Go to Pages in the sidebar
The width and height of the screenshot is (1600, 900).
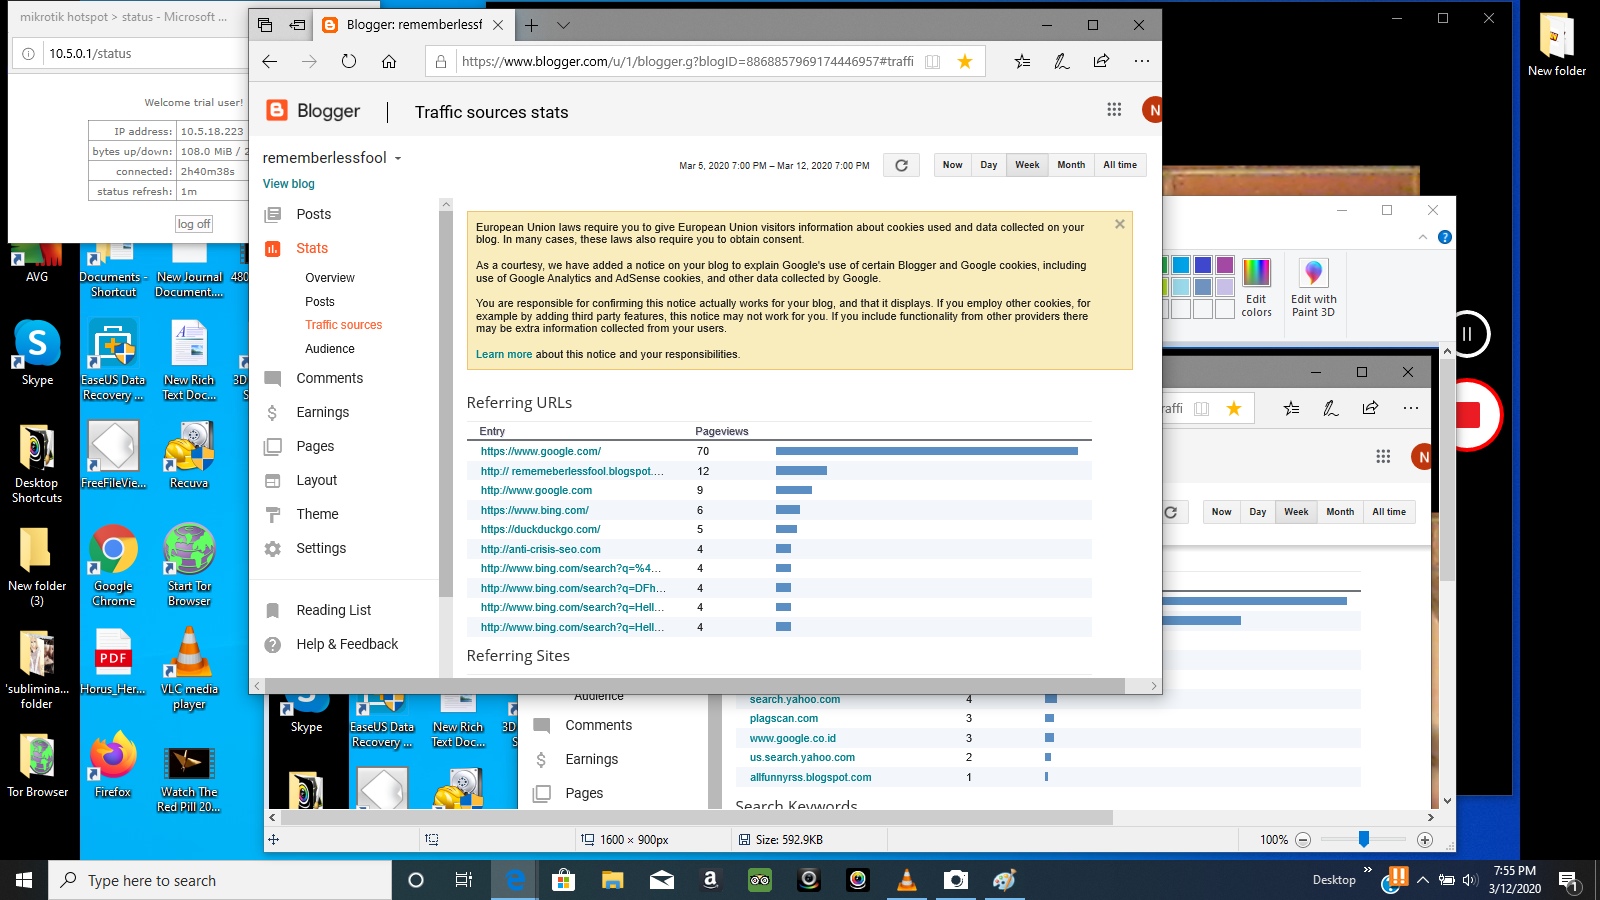315,446
